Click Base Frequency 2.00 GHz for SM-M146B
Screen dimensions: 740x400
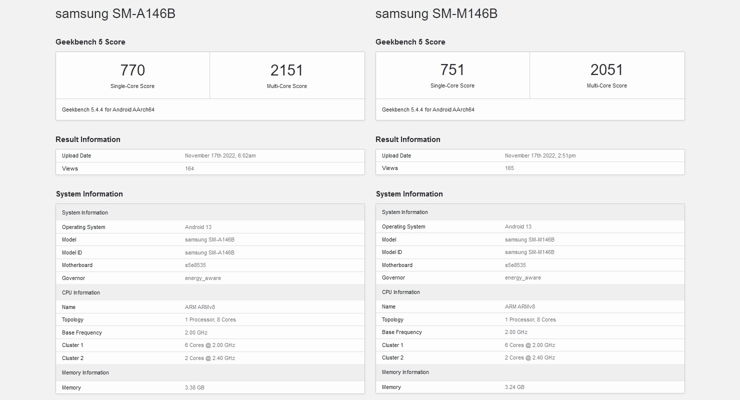tap(516, 332)
